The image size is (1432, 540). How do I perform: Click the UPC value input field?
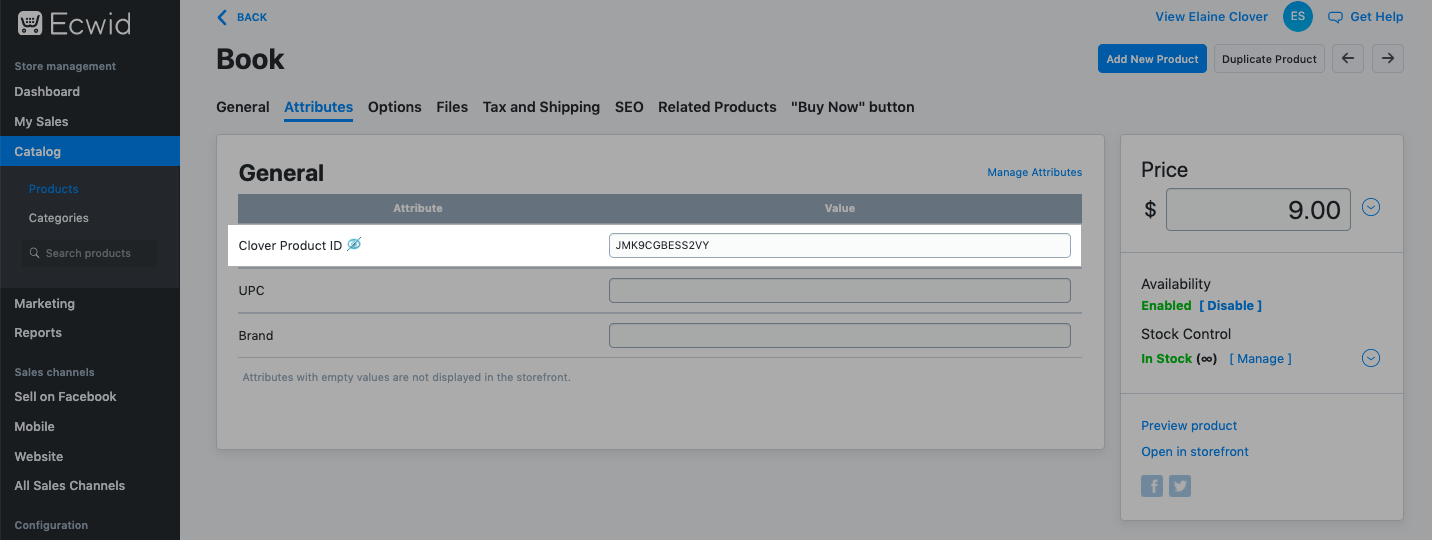coord(839,291)
